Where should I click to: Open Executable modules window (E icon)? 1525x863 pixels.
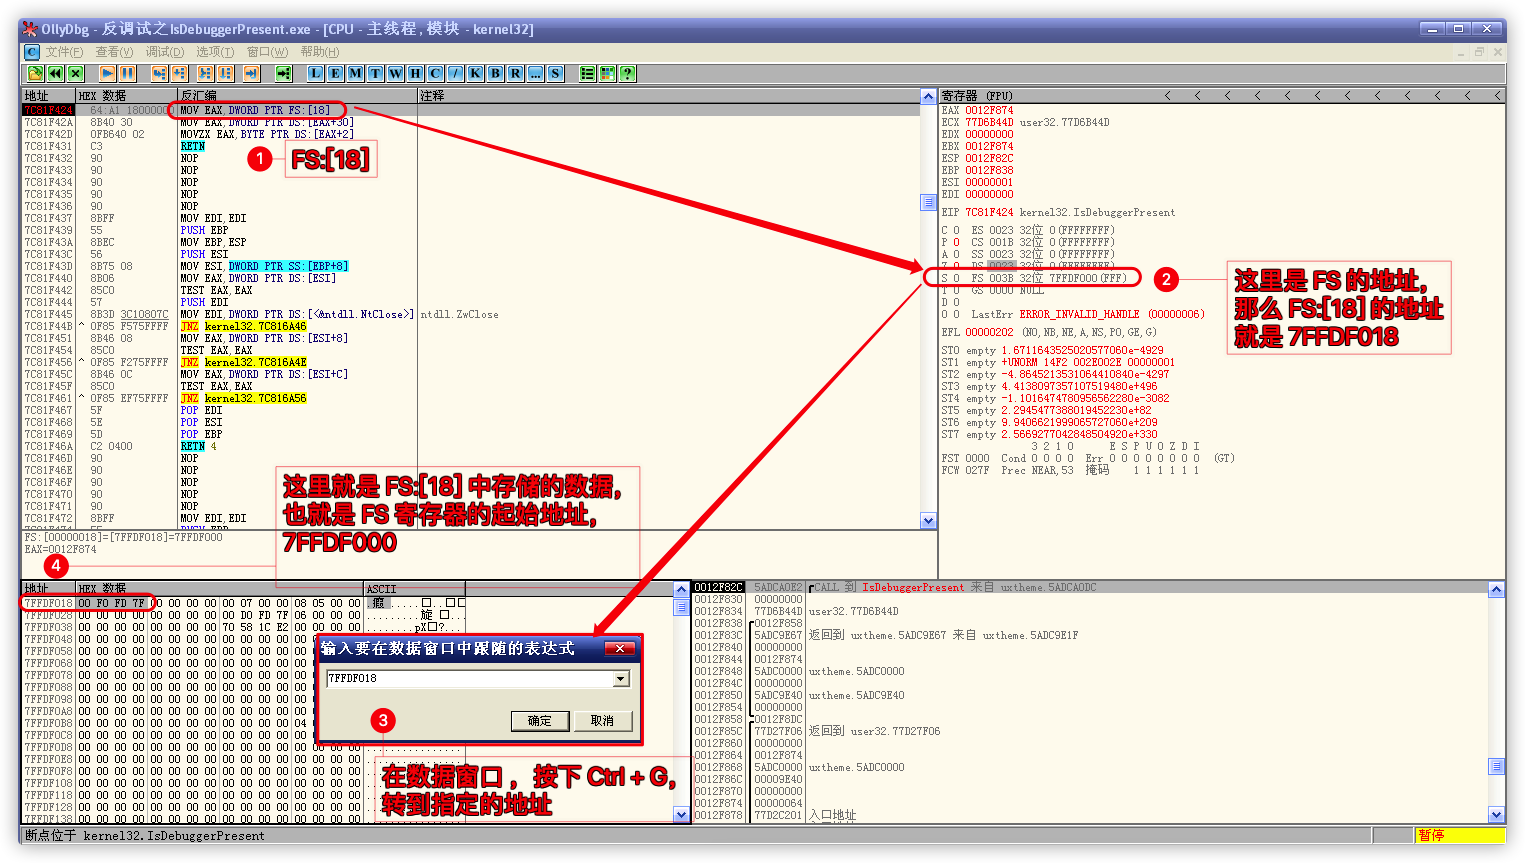[x=335, y=73]
